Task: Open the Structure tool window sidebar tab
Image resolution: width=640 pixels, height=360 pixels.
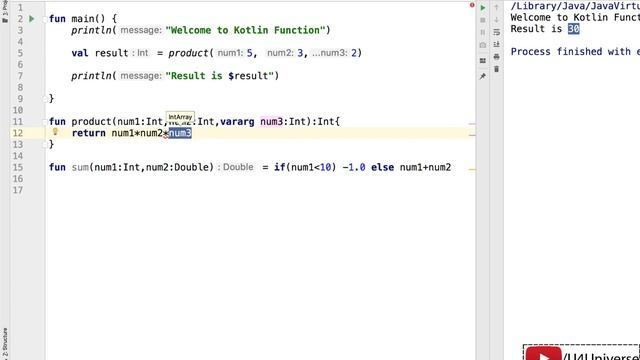Action: tap(4, 344)
